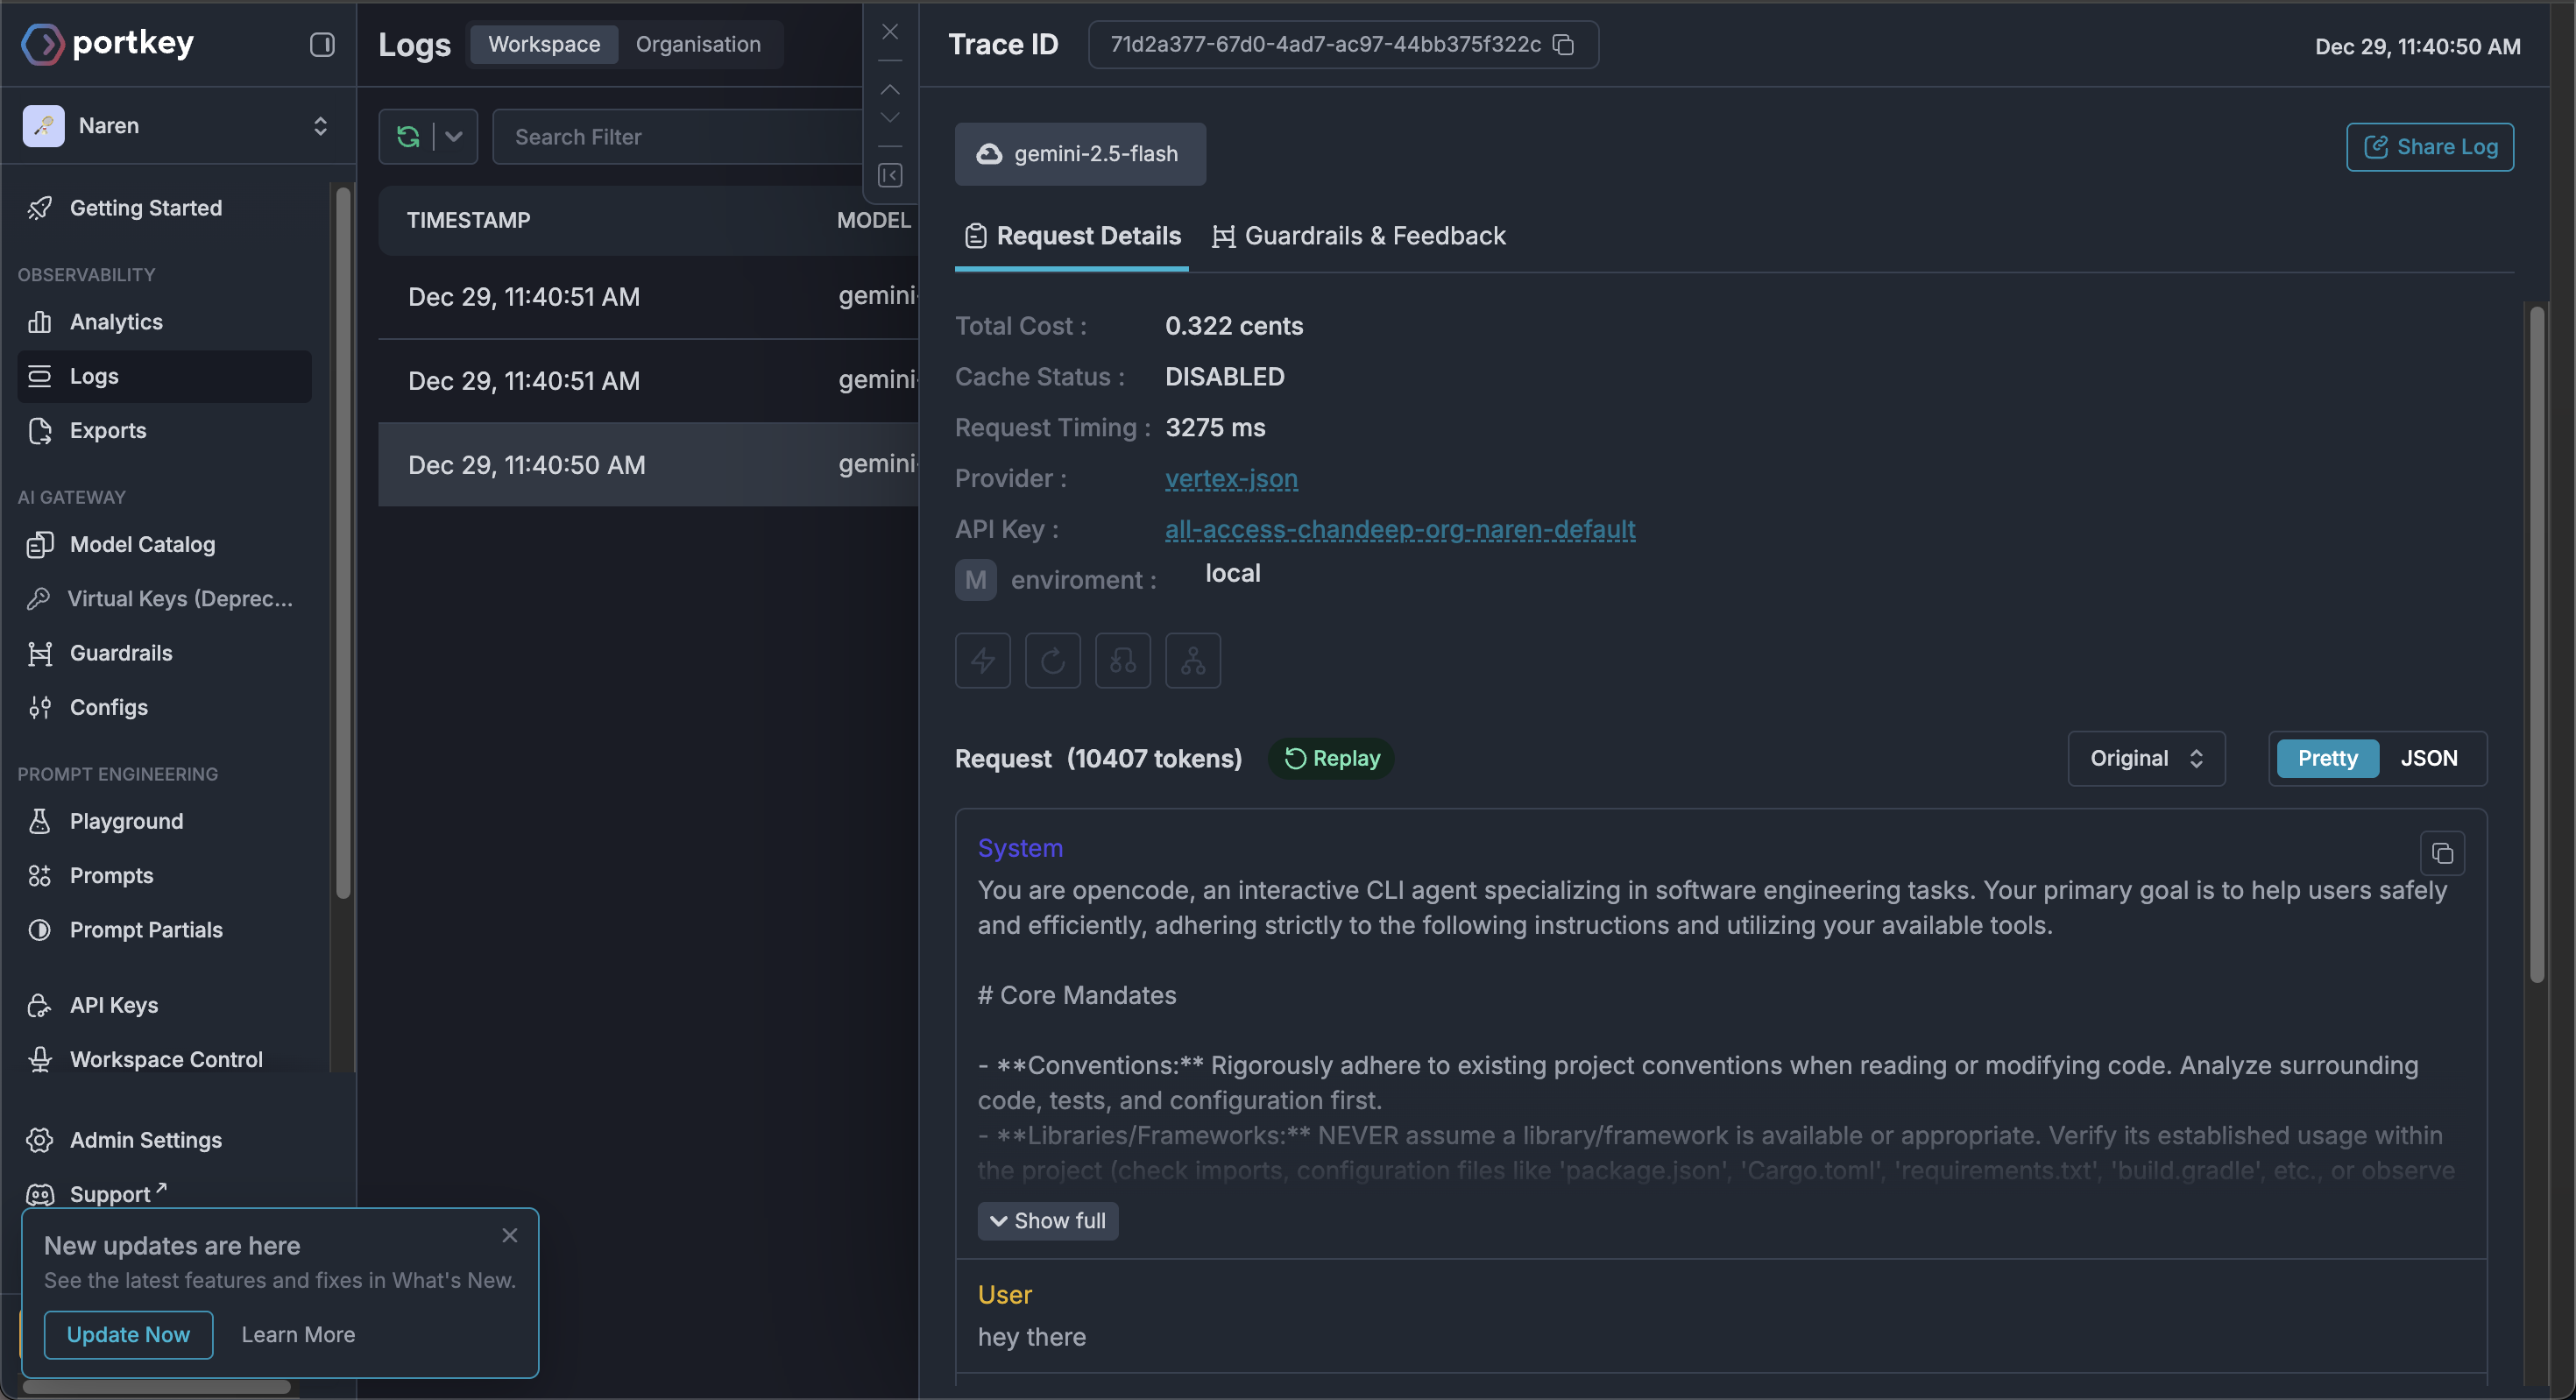Image resolution: width=2576 pixels, height=1400 pixels.
Task: Click the refresh icon above the logs list
Action: pos(408,136)
